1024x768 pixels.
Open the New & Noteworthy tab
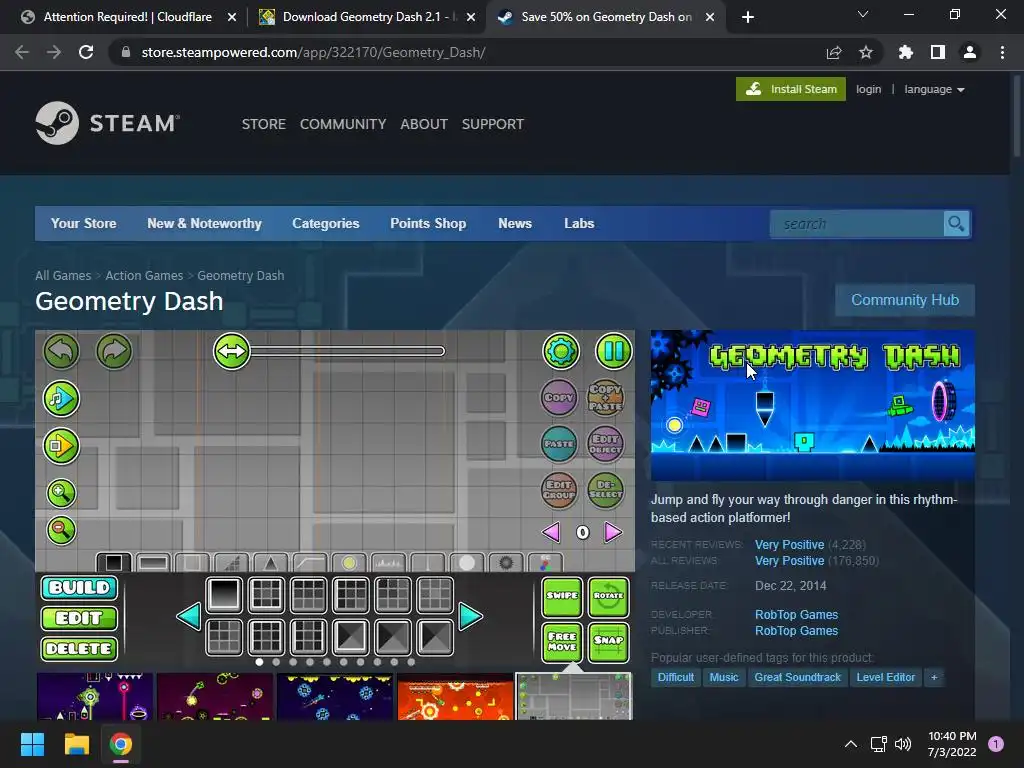click(204, 223)
